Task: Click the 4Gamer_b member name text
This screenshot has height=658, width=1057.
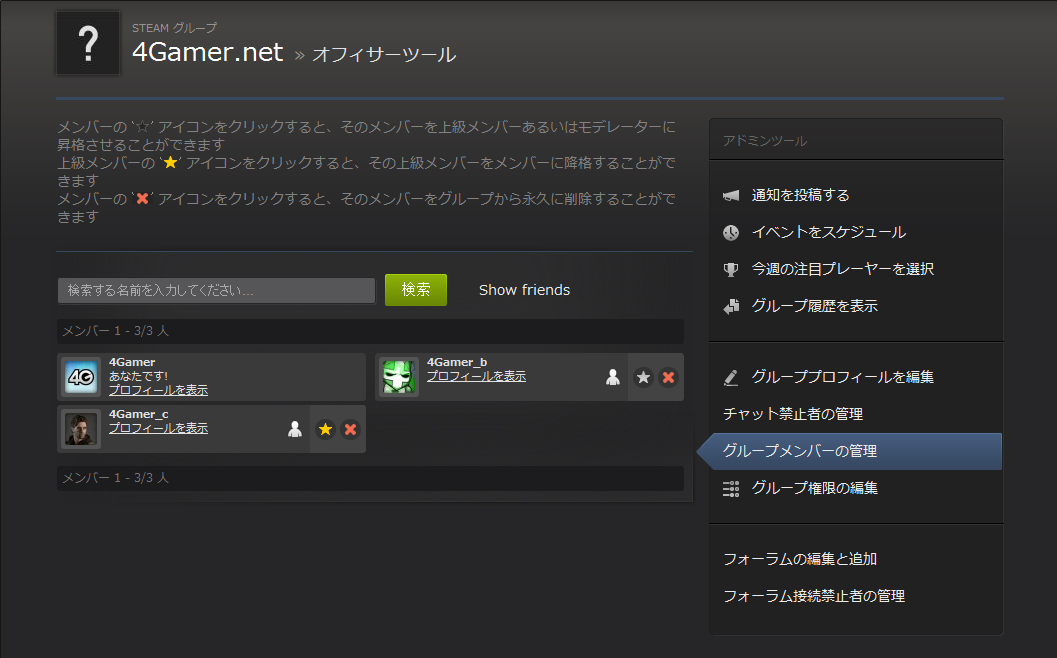Action: click(457, 363)
